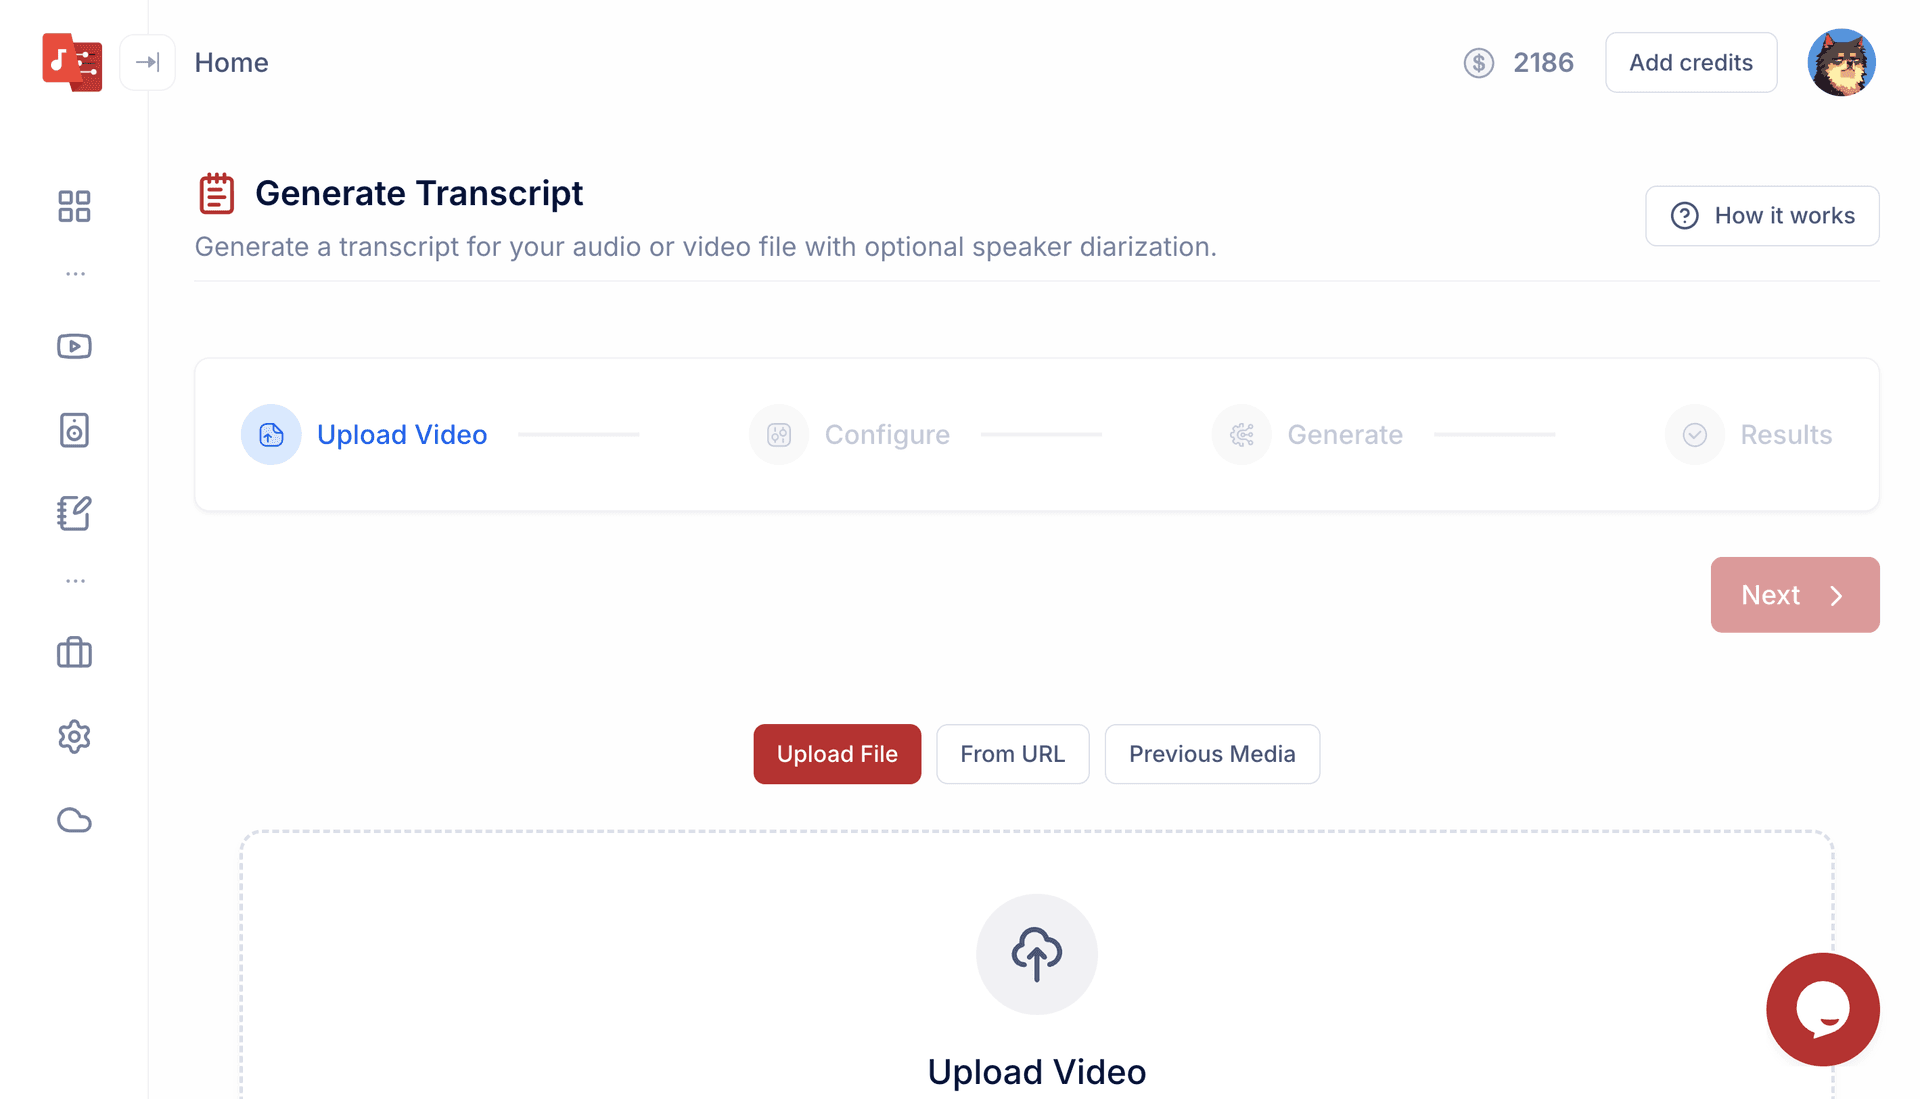
Task: Switch to the From URL tab
Action: point(1012,754)
